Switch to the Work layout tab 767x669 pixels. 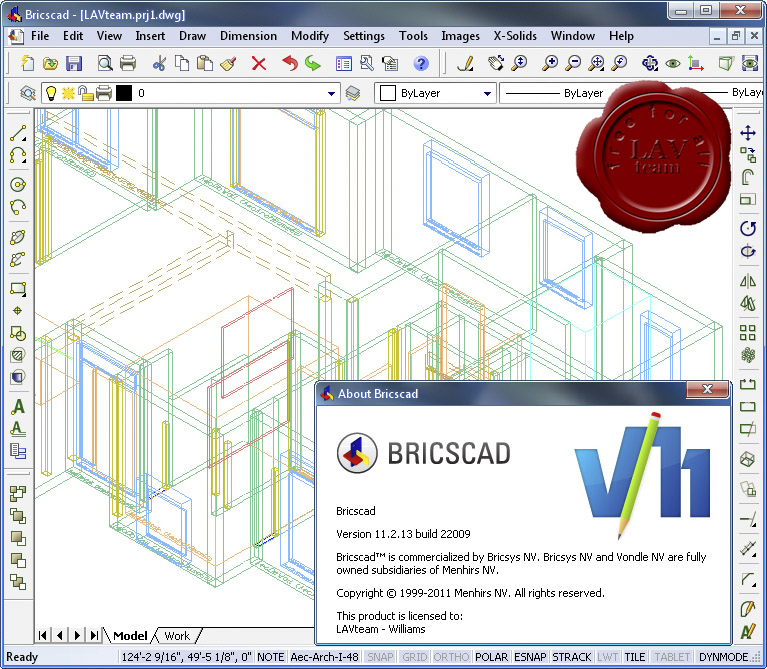coord(177,636)
